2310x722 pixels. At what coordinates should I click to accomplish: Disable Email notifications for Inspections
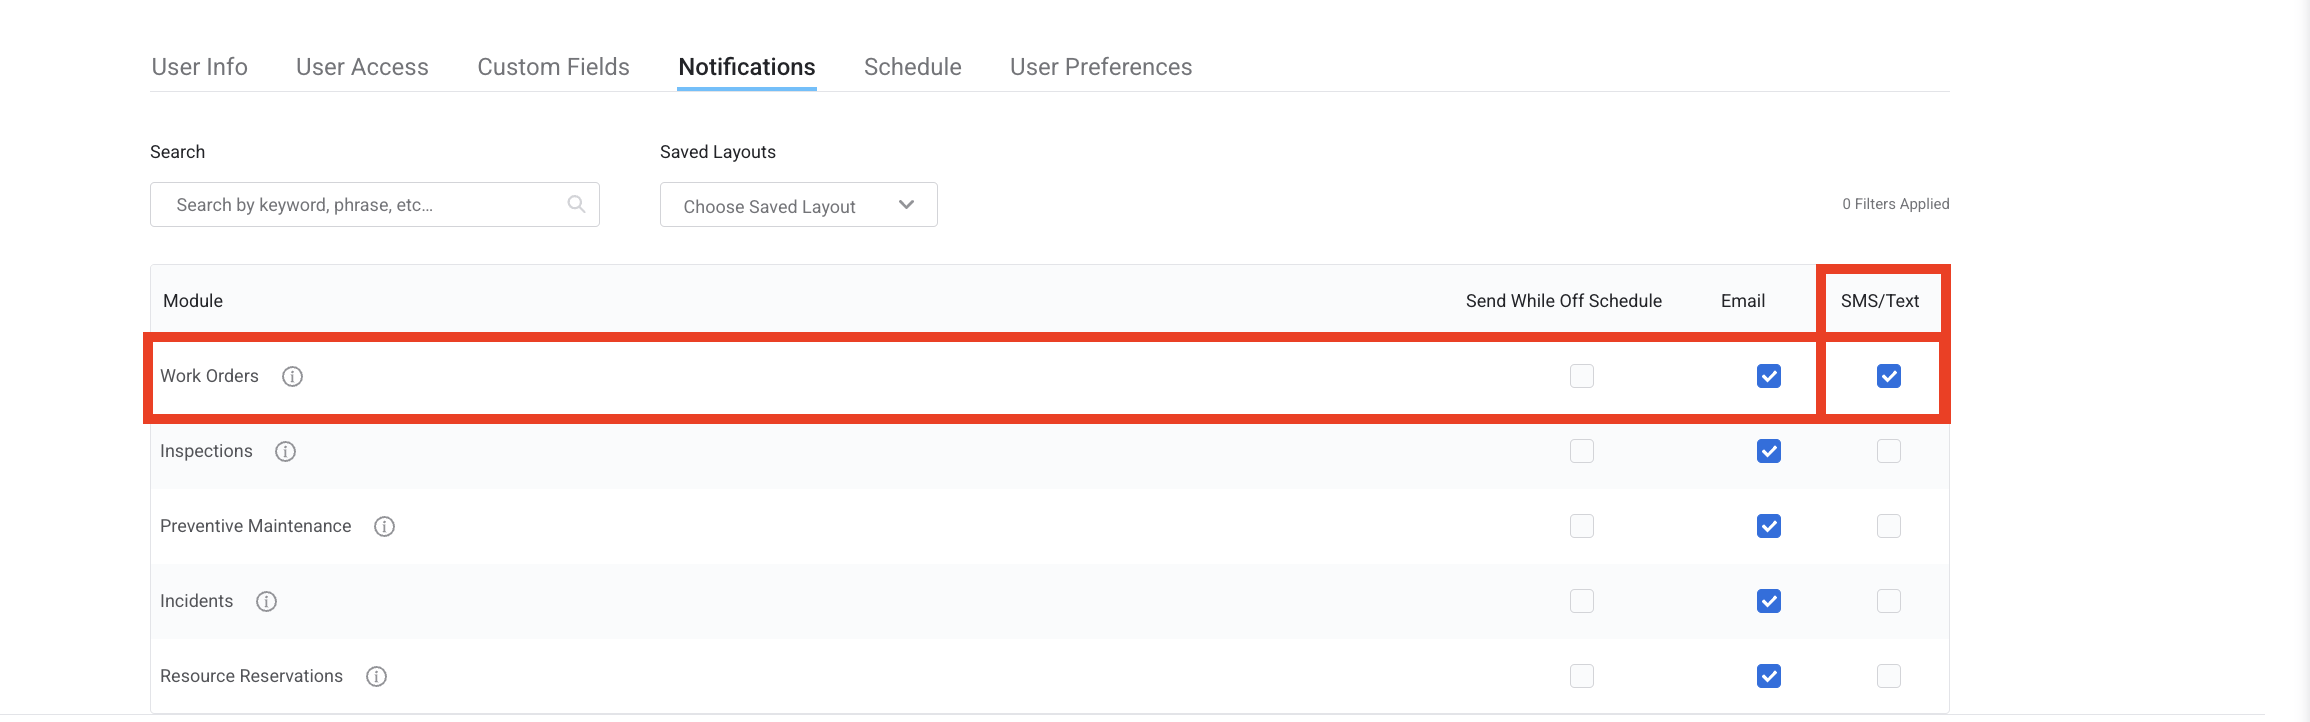(x=1768, y=451)
